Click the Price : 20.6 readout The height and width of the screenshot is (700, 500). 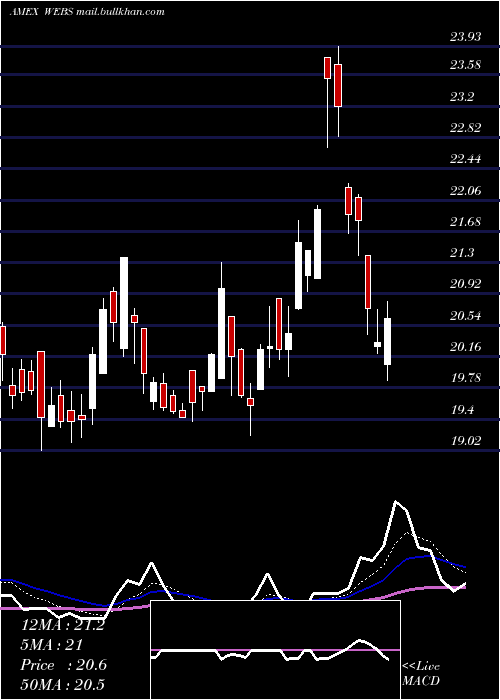pos(64,665)
